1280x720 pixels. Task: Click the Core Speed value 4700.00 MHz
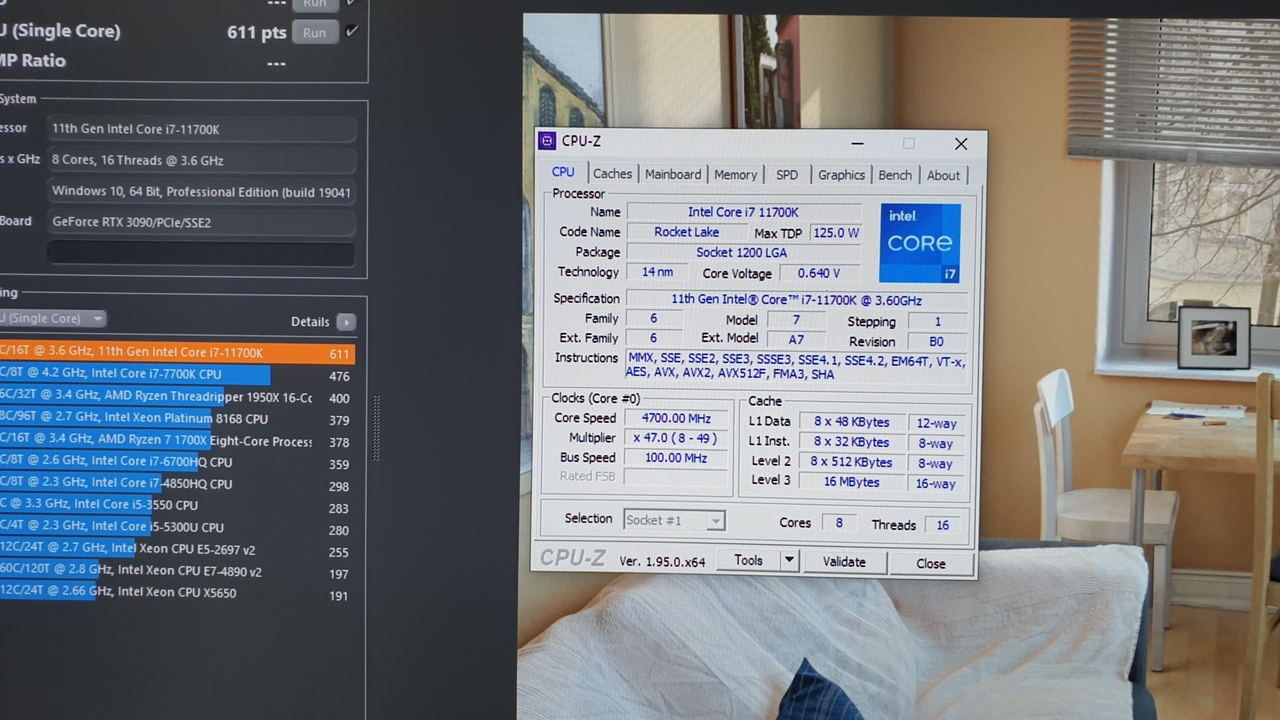(677, 418)
